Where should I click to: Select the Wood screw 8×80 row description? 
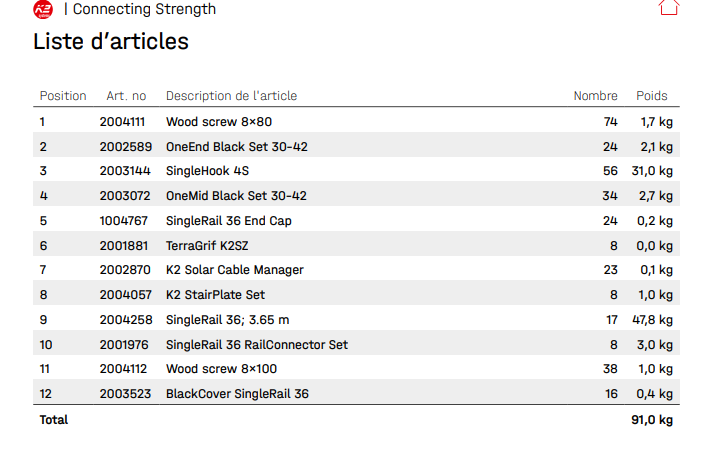[218, 122]
